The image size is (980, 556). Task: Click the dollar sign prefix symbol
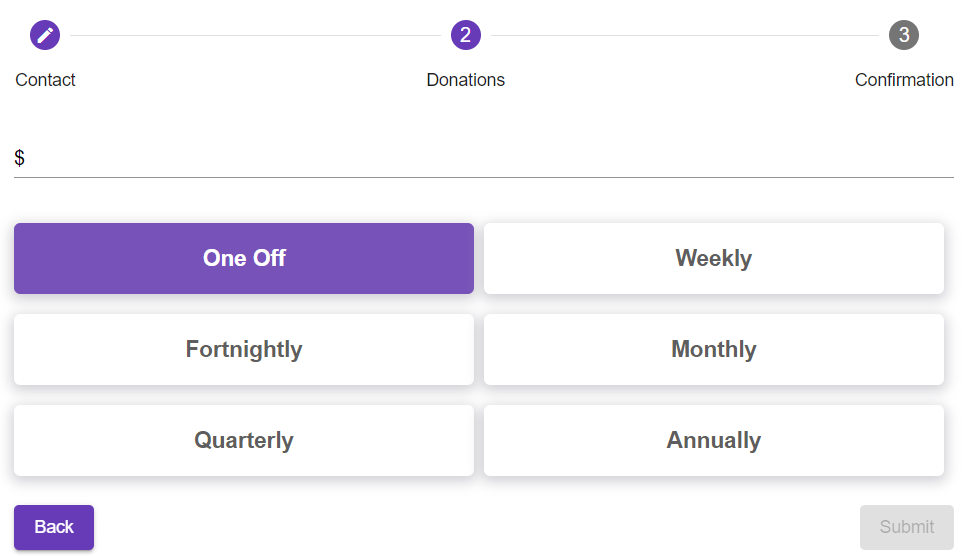tap(20, 158)
